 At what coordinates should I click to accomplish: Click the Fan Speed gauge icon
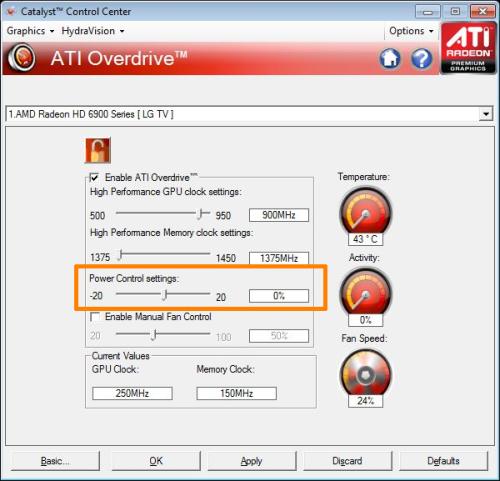[365, 373]
